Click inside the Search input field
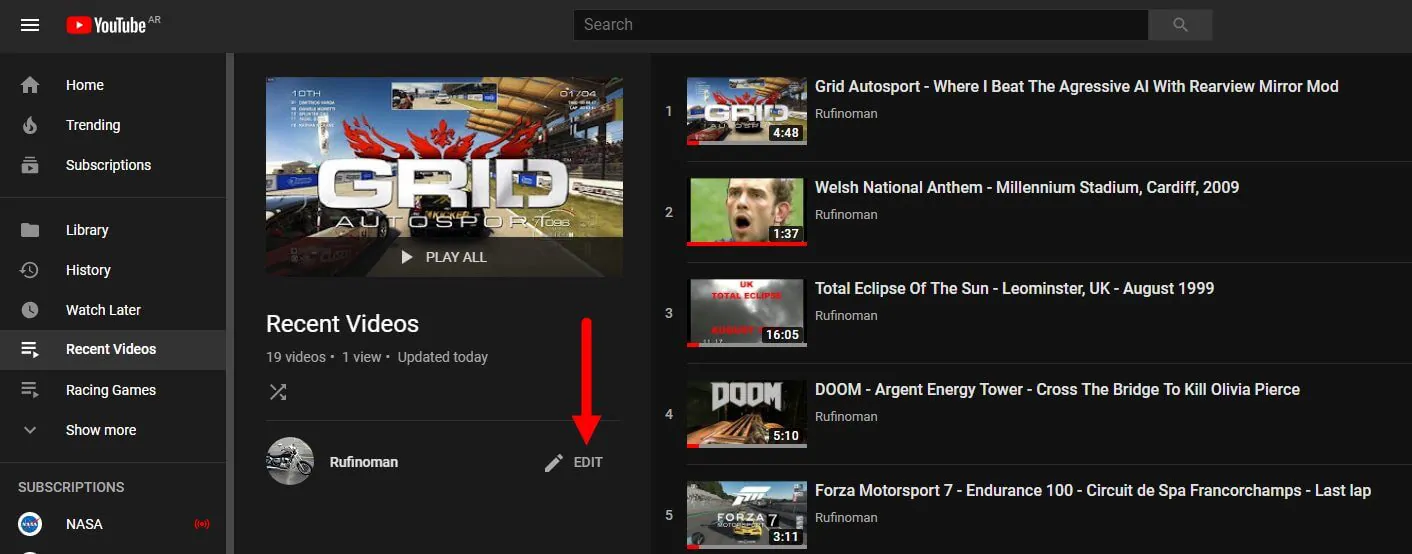 (x=861, y=25)
